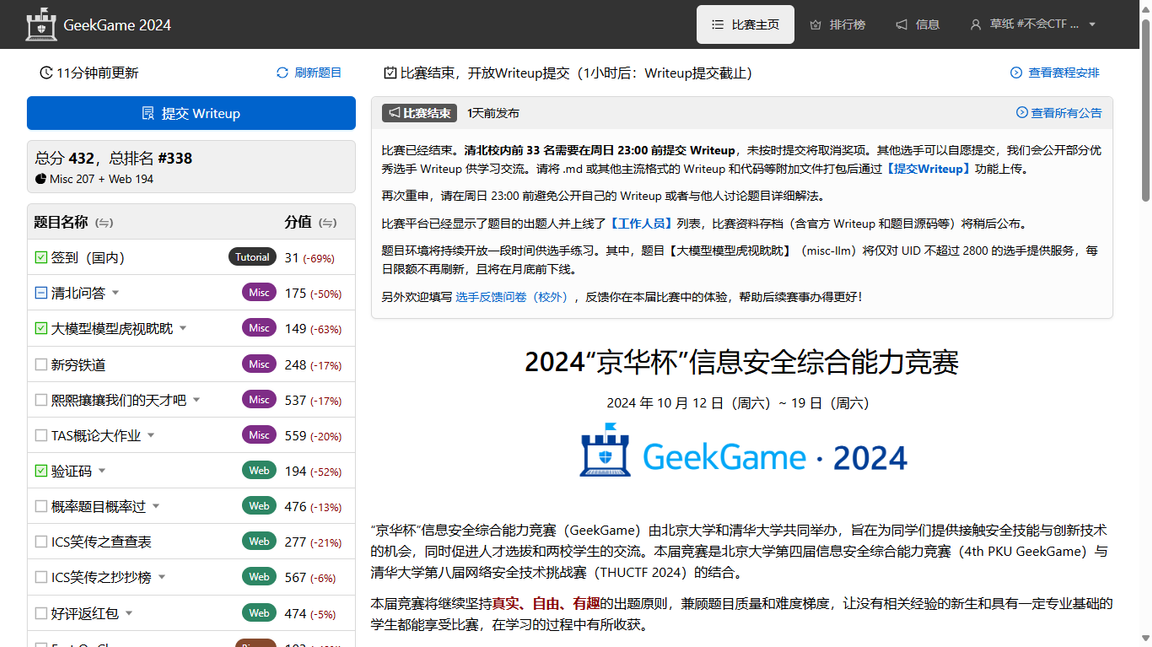Toggle the checkbox for 熙熙攘攘我们的天才吧

click(x=41, y=400)
